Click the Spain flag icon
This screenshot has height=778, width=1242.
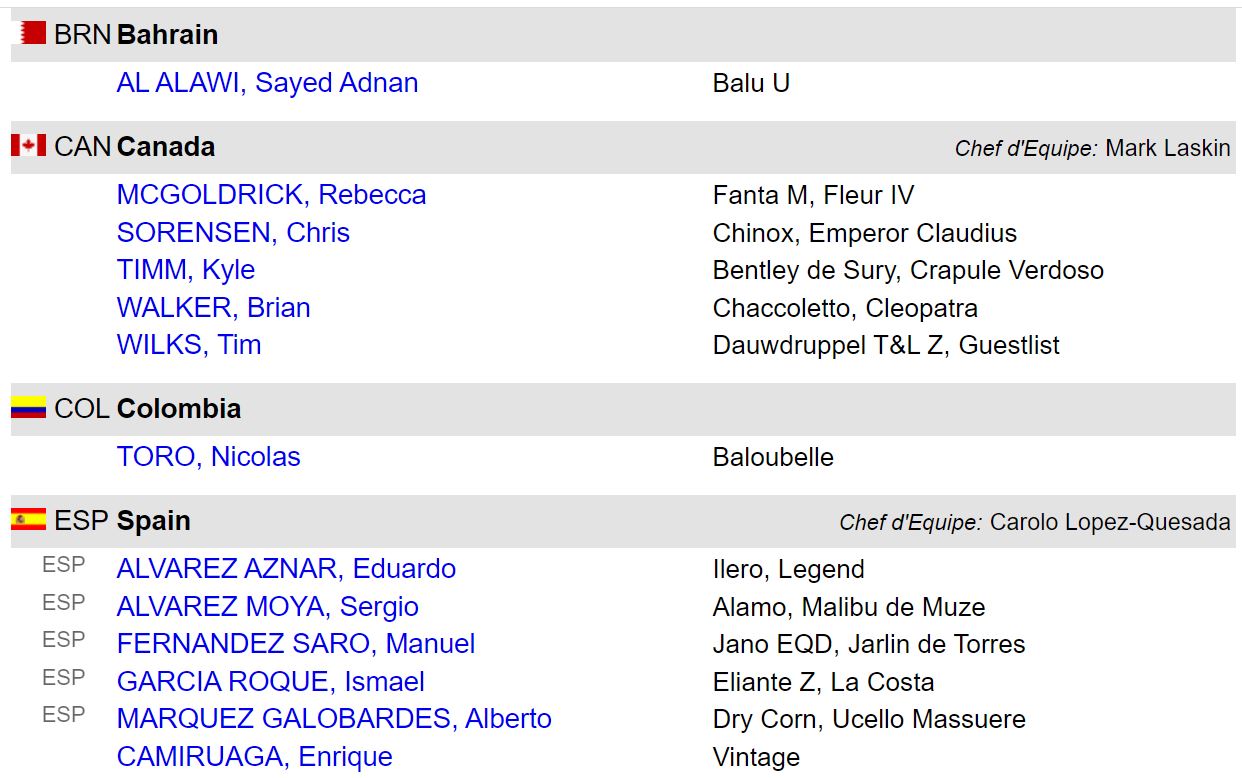coord(29,520)
